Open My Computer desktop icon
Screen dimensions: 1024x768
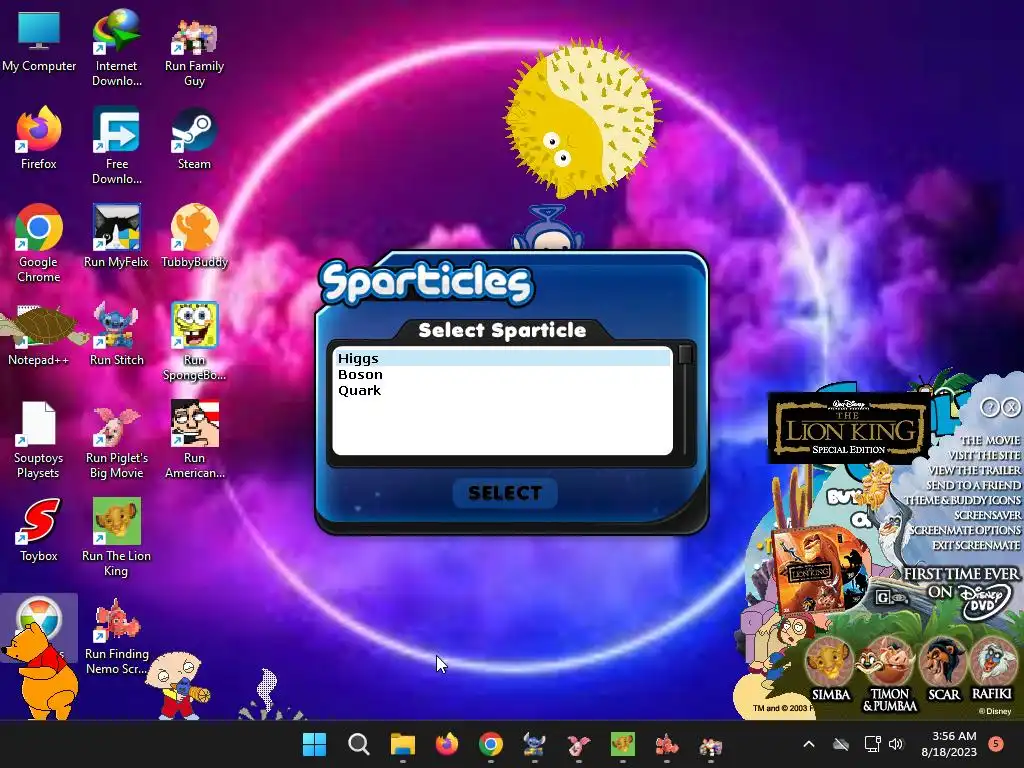pyautogui.click(x=39, y=42)
